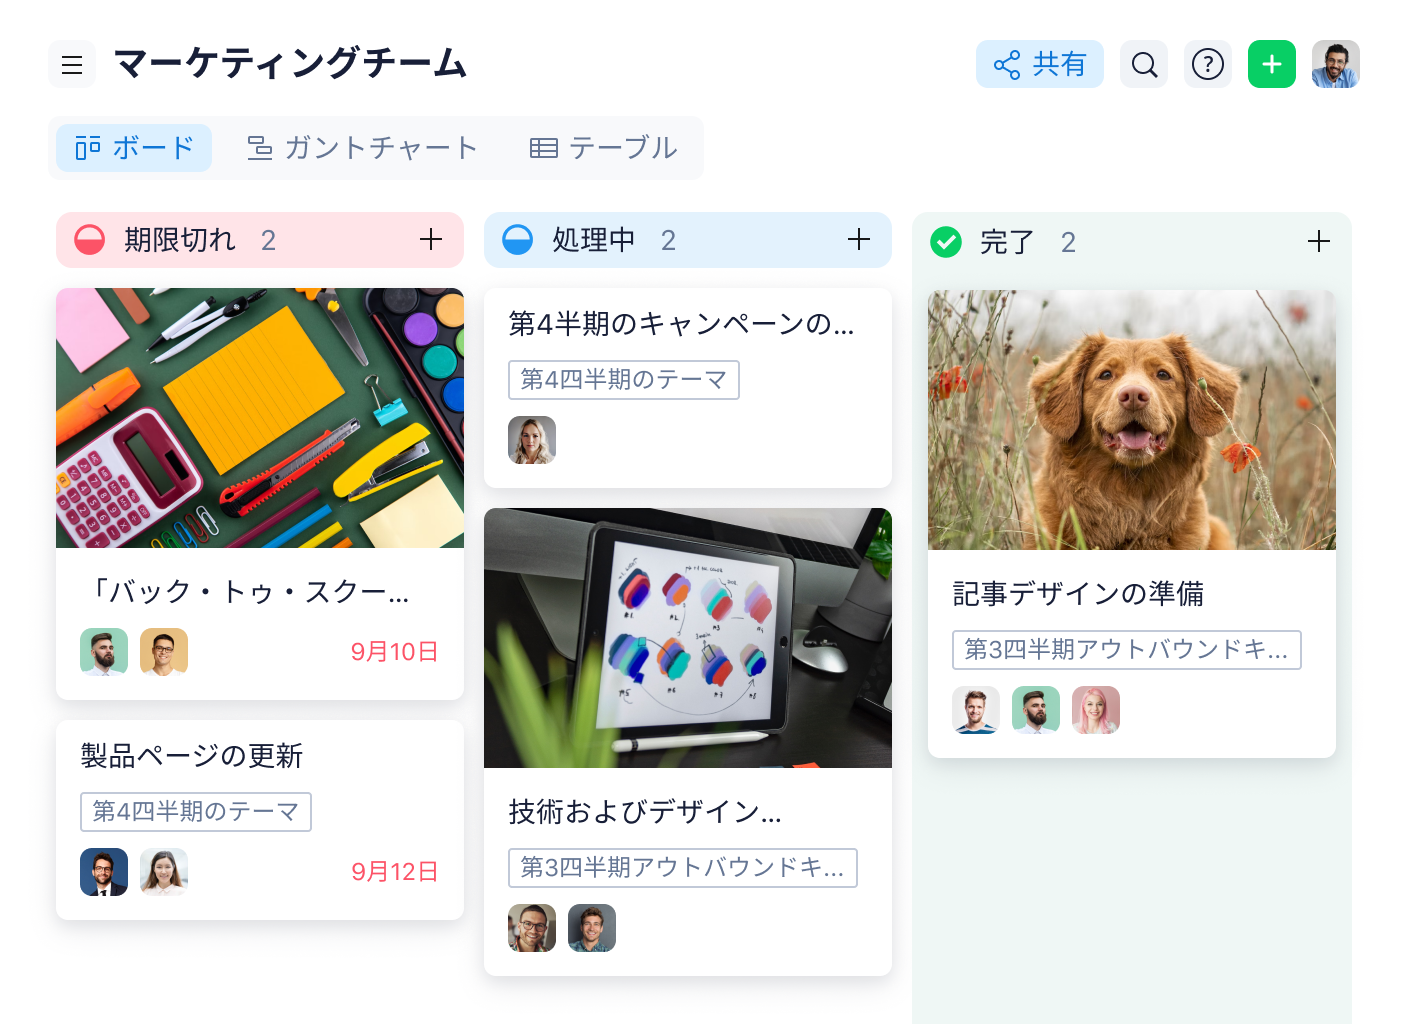The height and width of the screenshot is (1024, 1408).
Task: Click the 共有 share button
Action: point(1040,65)
